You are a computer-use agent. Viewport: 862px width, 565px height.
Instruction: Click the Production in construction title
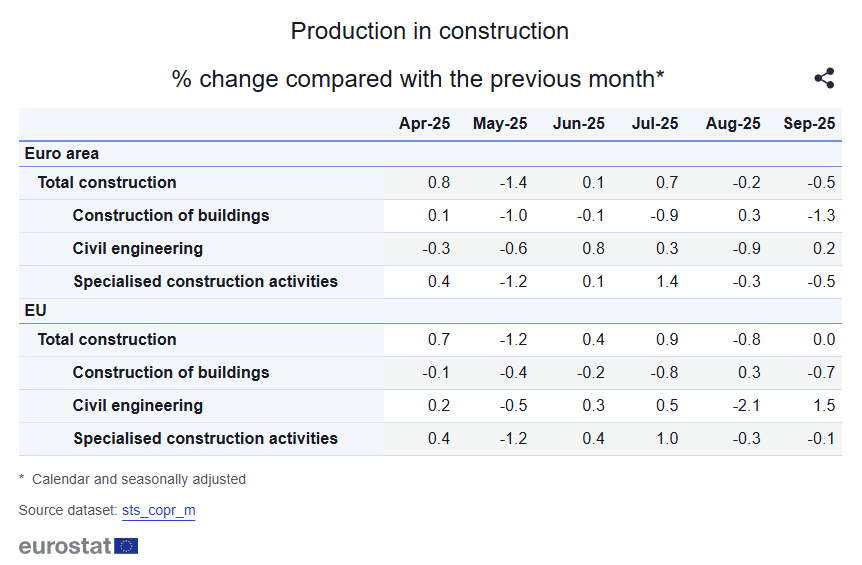pos(430,31)
